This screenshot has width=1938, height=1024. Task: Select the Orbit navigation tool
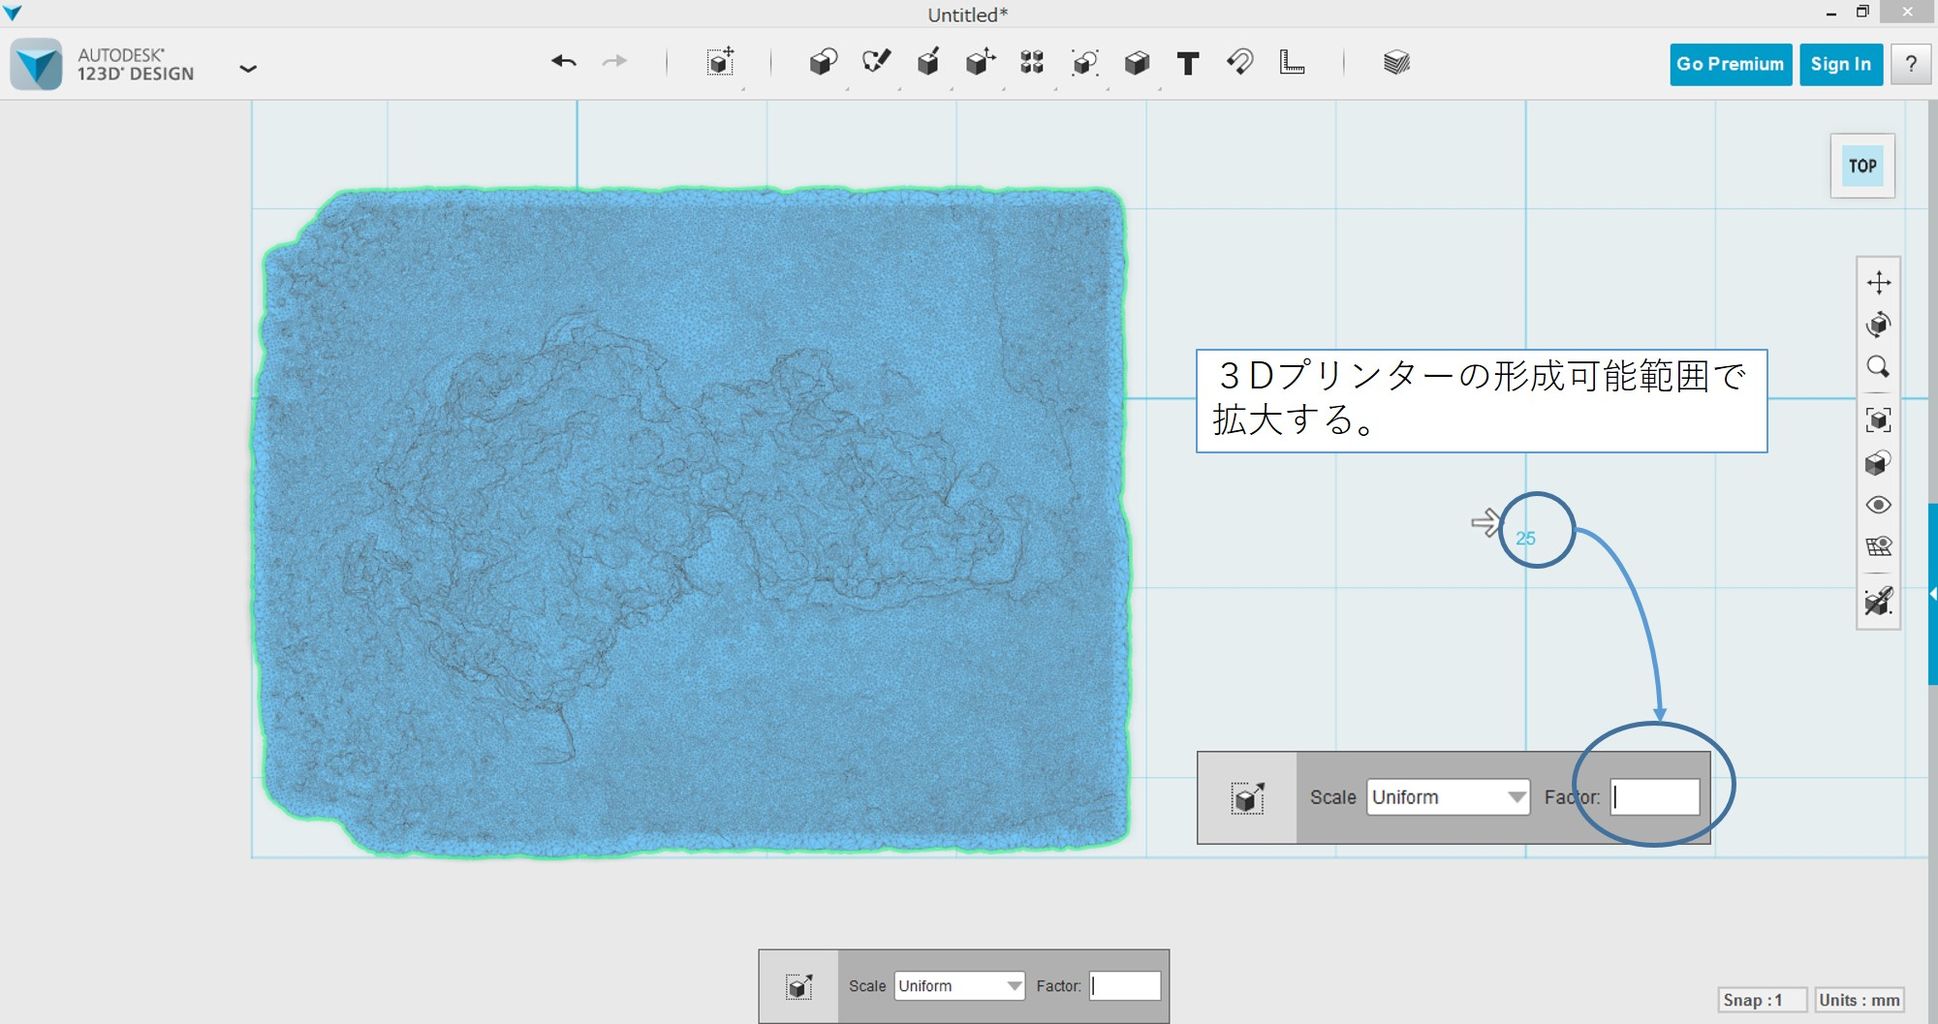1878,324
